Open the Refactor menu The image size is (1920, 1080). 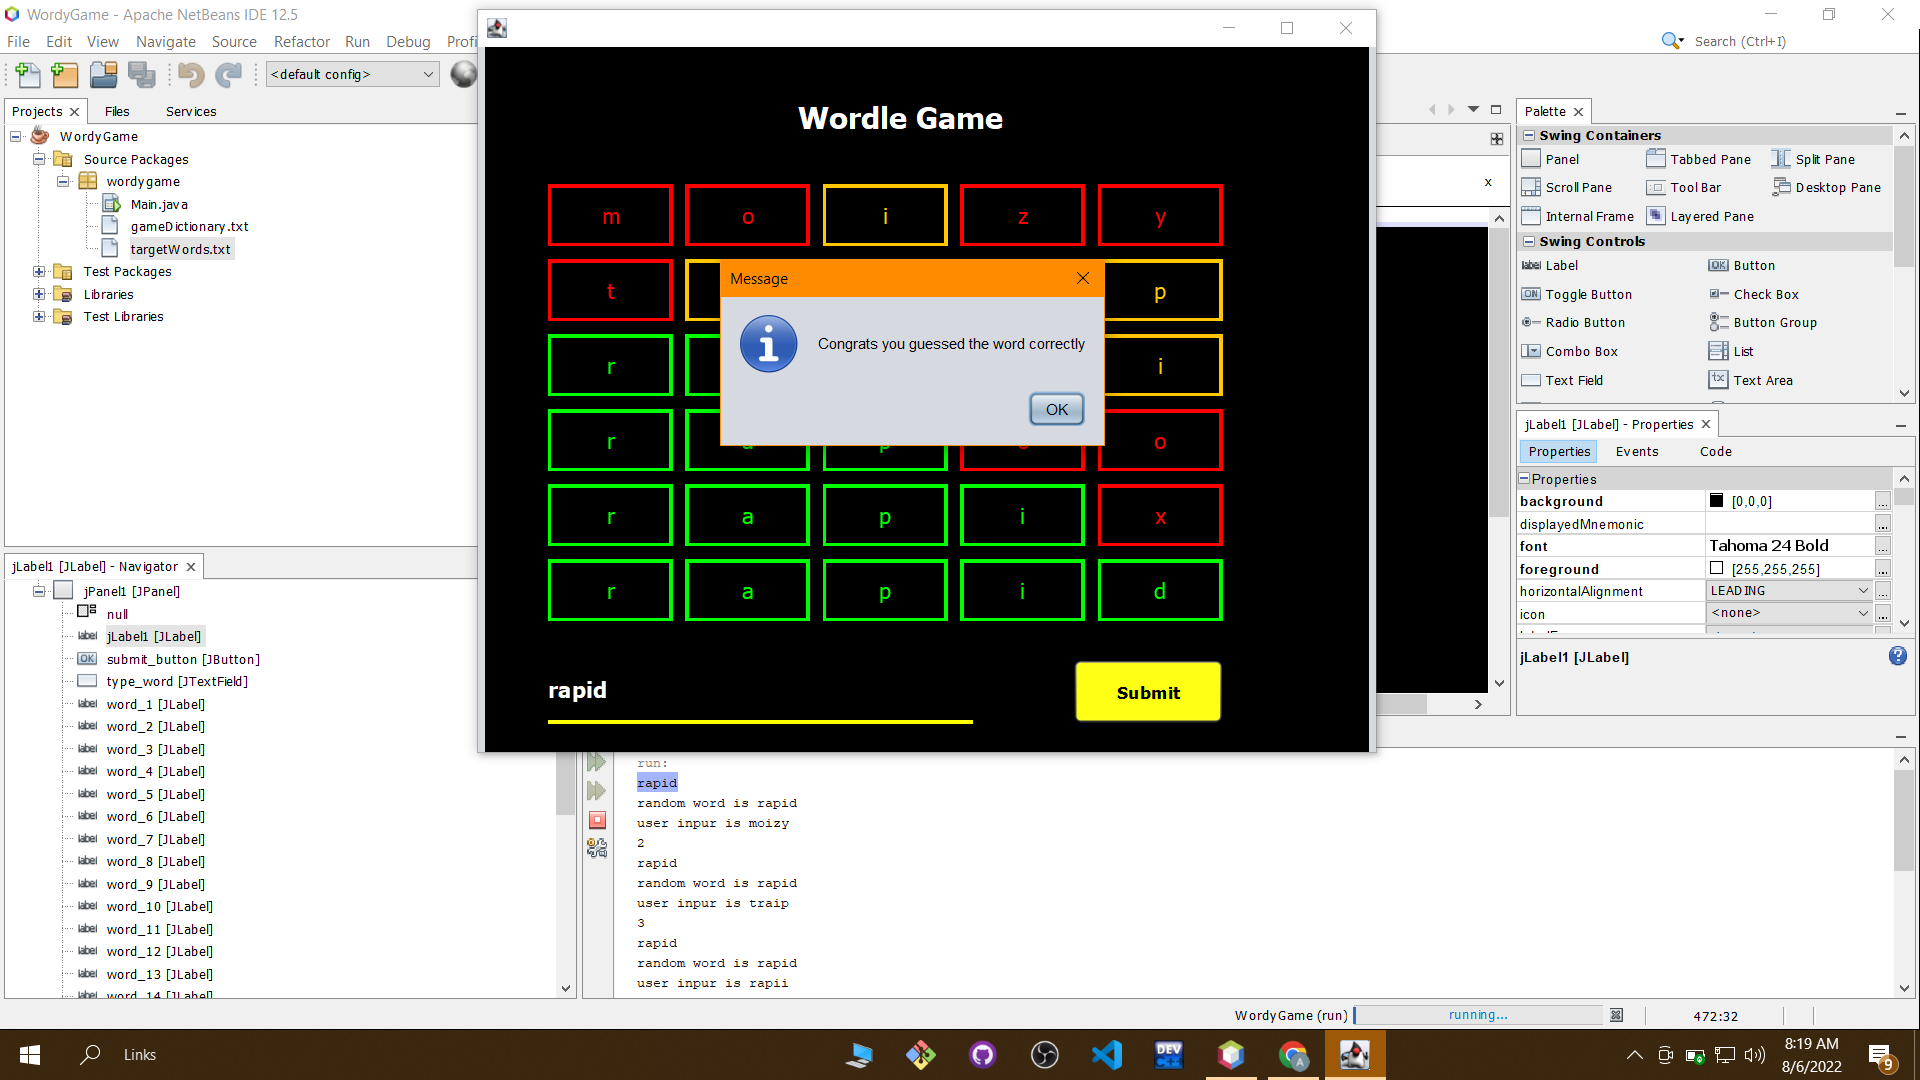(x=301, y=41)
